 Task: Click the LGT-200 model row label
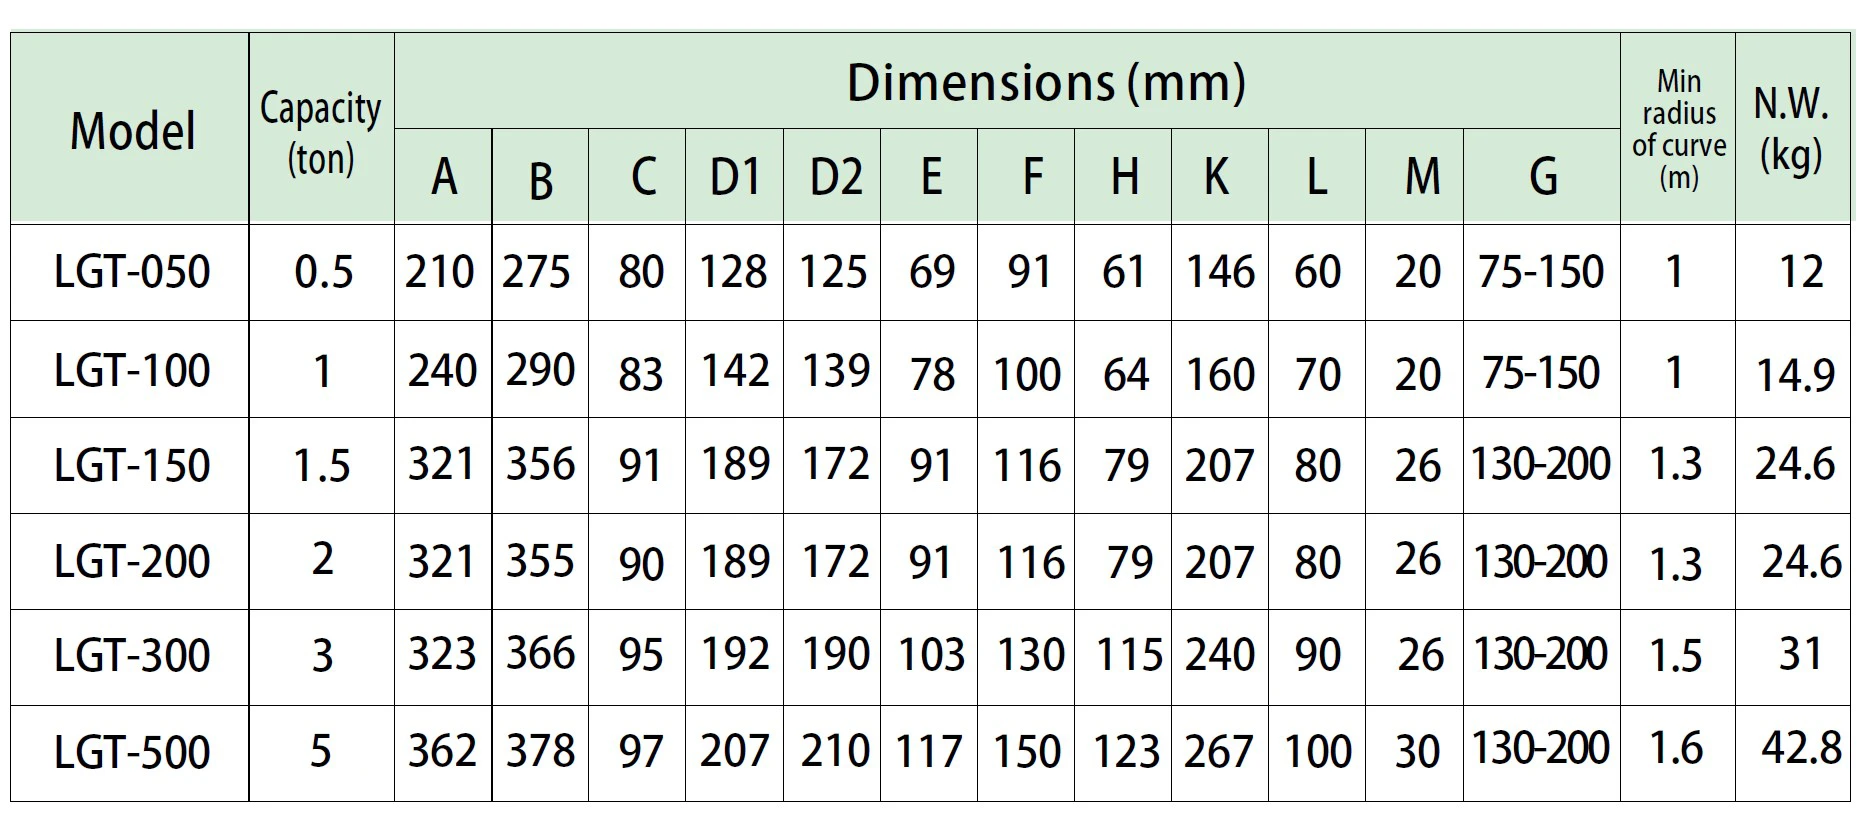click(x=131, y=561)
